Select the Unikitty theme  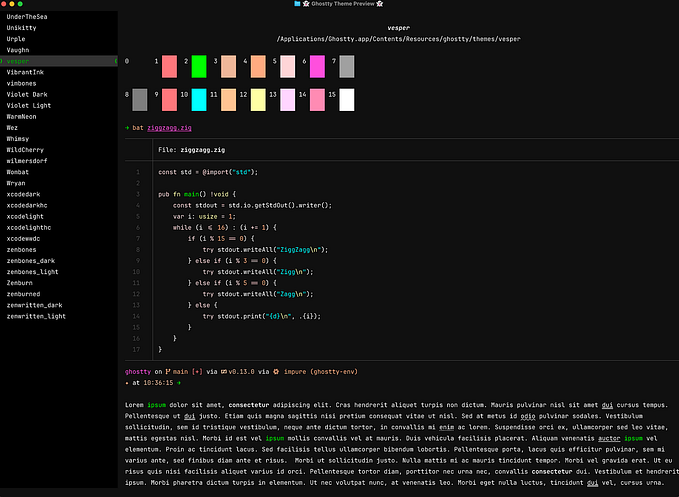point(21,28)
